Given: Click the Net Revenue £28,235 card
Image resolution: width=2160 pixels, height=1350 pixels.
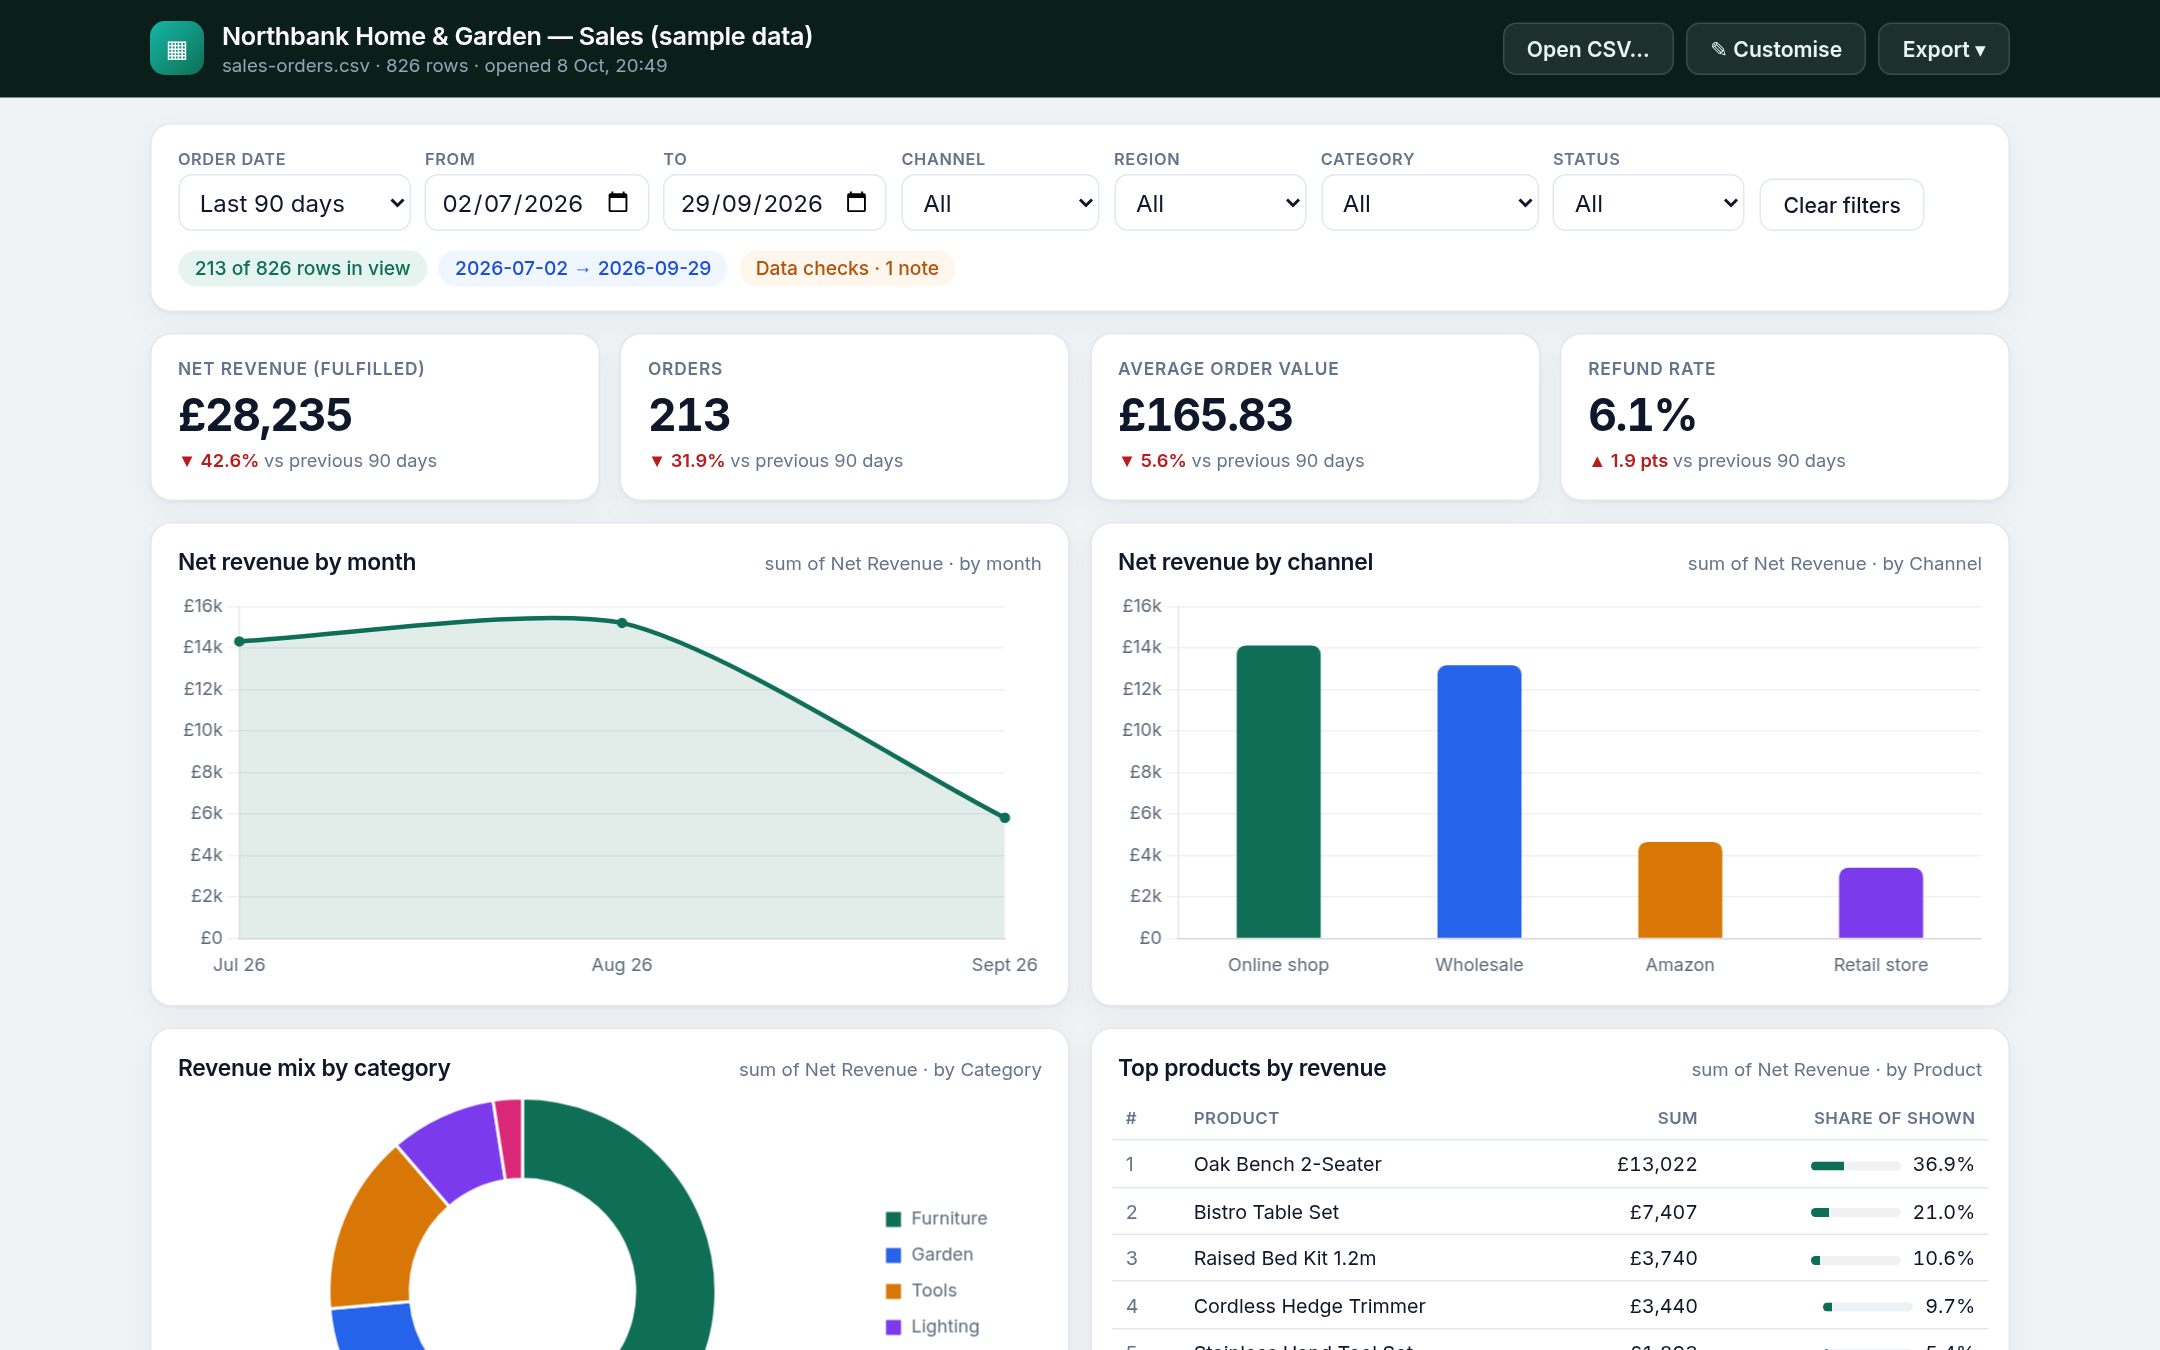Looking at the screenshot, I should (x=375, y=417).
